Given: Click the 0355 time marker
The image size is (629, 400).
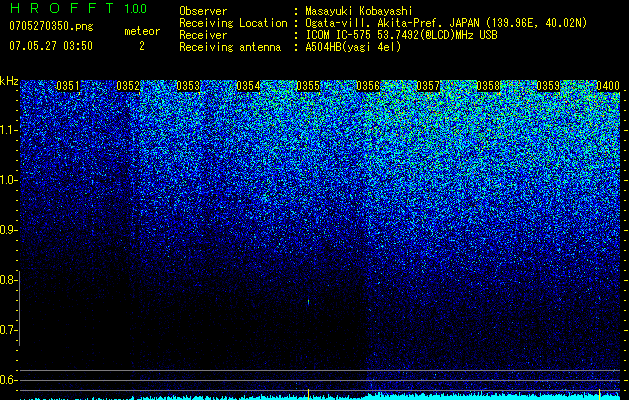Looking at the screenshot, I should click(308, 86).
